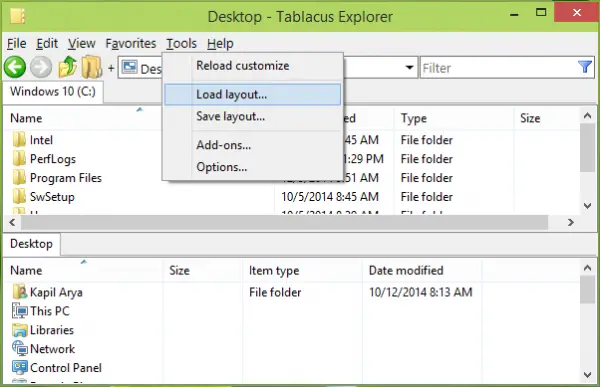Open the File menu
The image size is (600, 387).
point(17,44)
